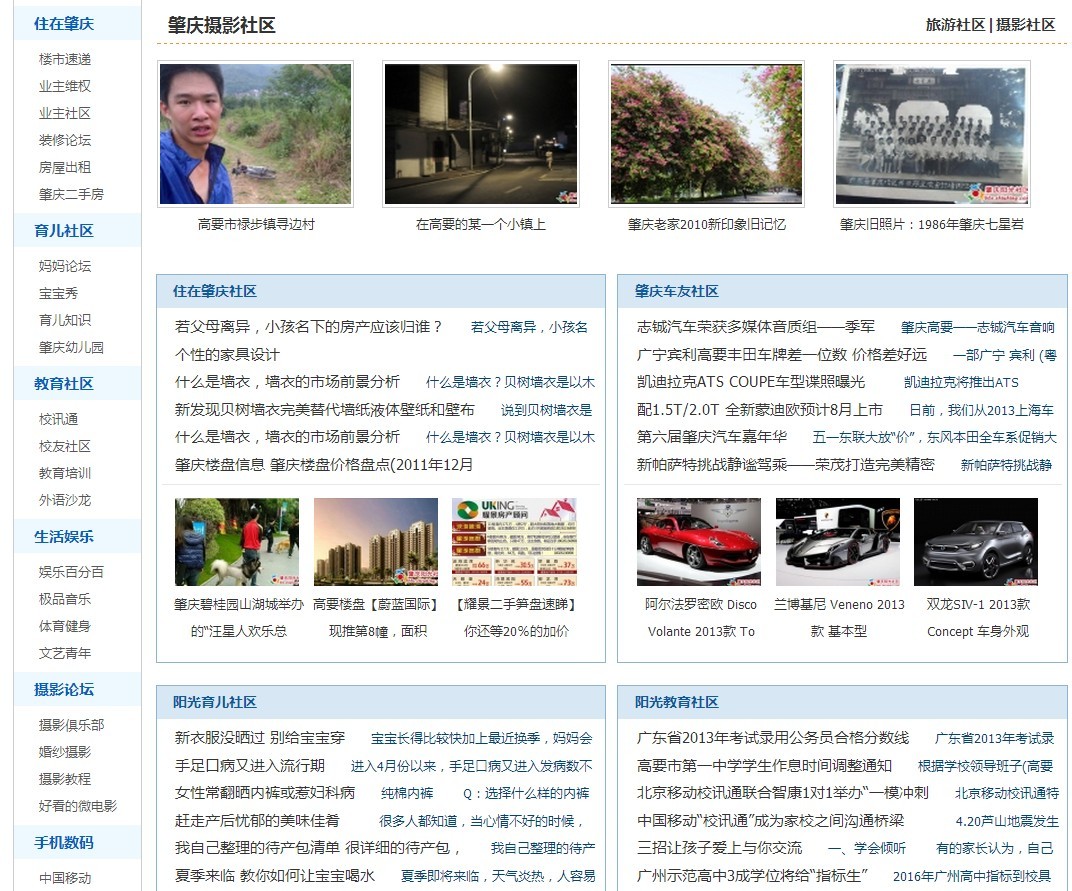Open 中国移动 sidebar link
Viewport: 1072px width, 891px height.
coord(65,878)
